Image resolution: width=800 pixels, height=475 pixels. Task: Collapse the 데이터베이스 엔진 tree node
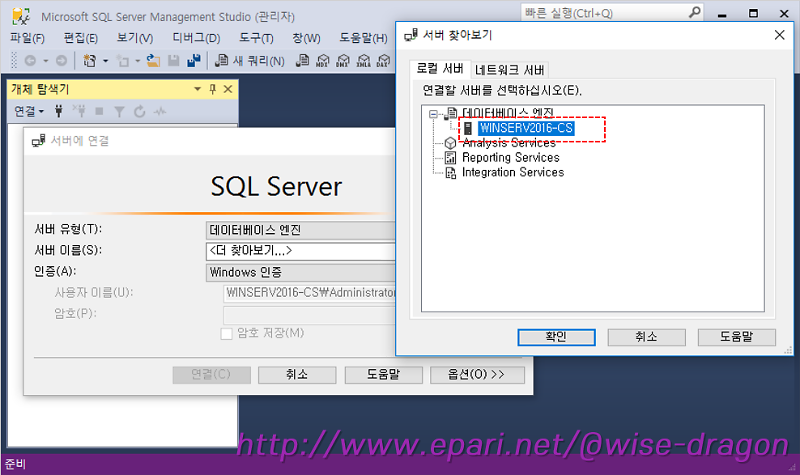(434, 114)
